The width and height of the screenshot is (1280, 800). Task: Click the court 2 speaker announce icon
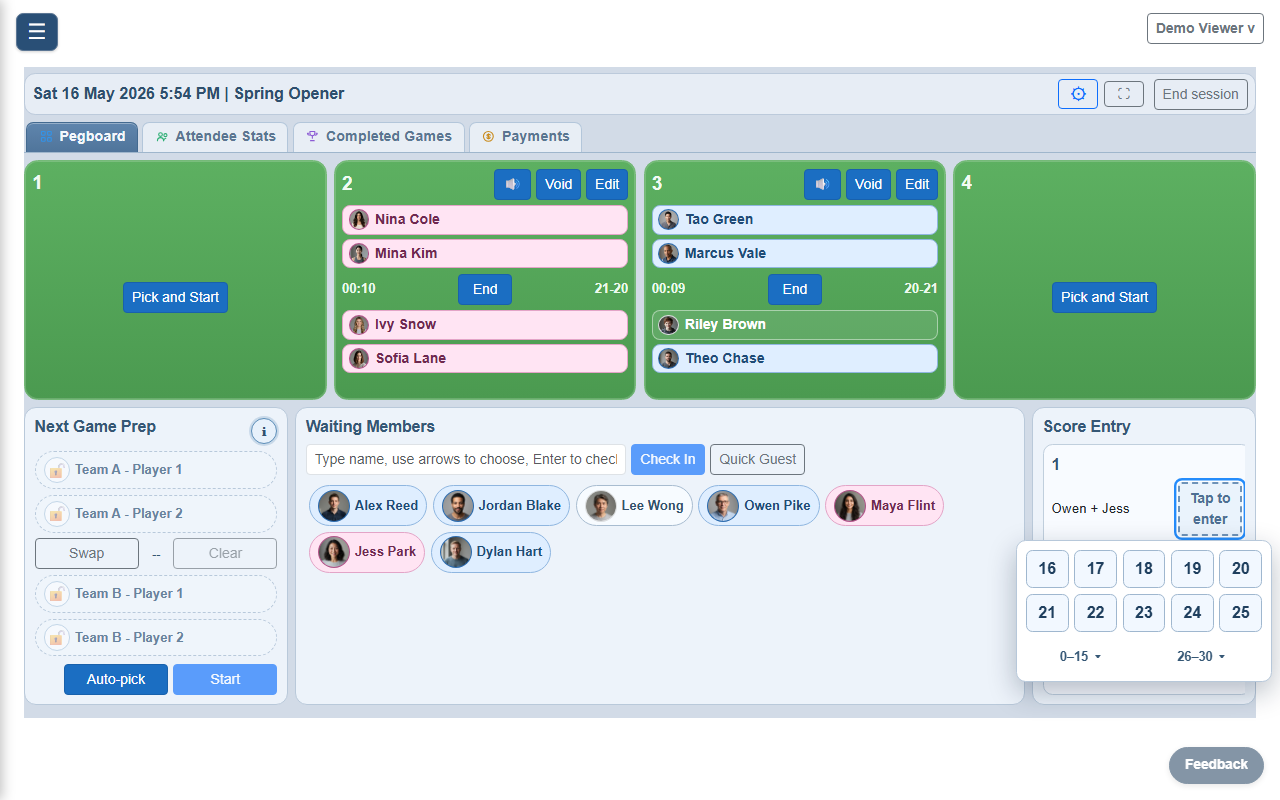pyautogui.click(x=512, y=184)
